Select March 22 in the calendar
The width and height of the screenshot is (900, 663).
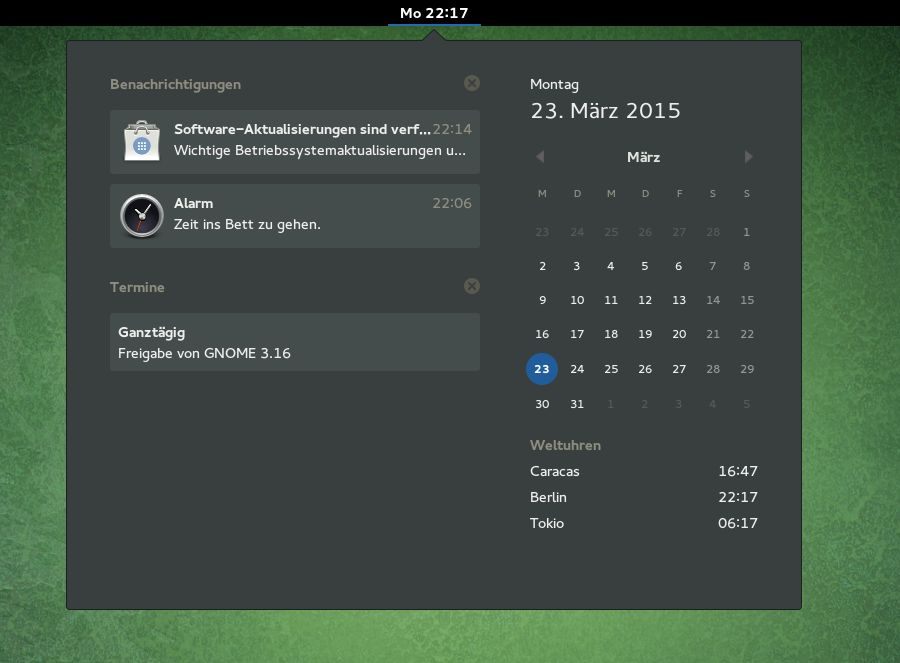tap(747, 334)
